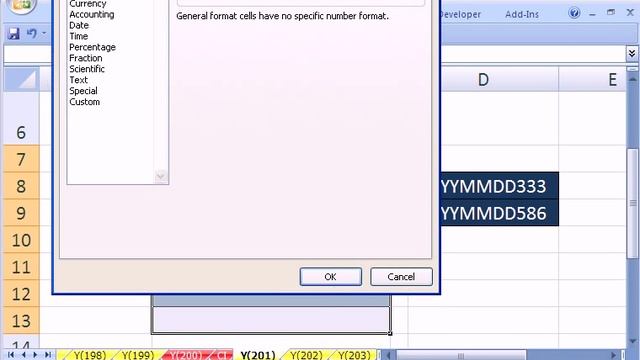Open the Undo history dropdown arrow
The width and height of the screenshot is (640, 360).
pos(44,33)
